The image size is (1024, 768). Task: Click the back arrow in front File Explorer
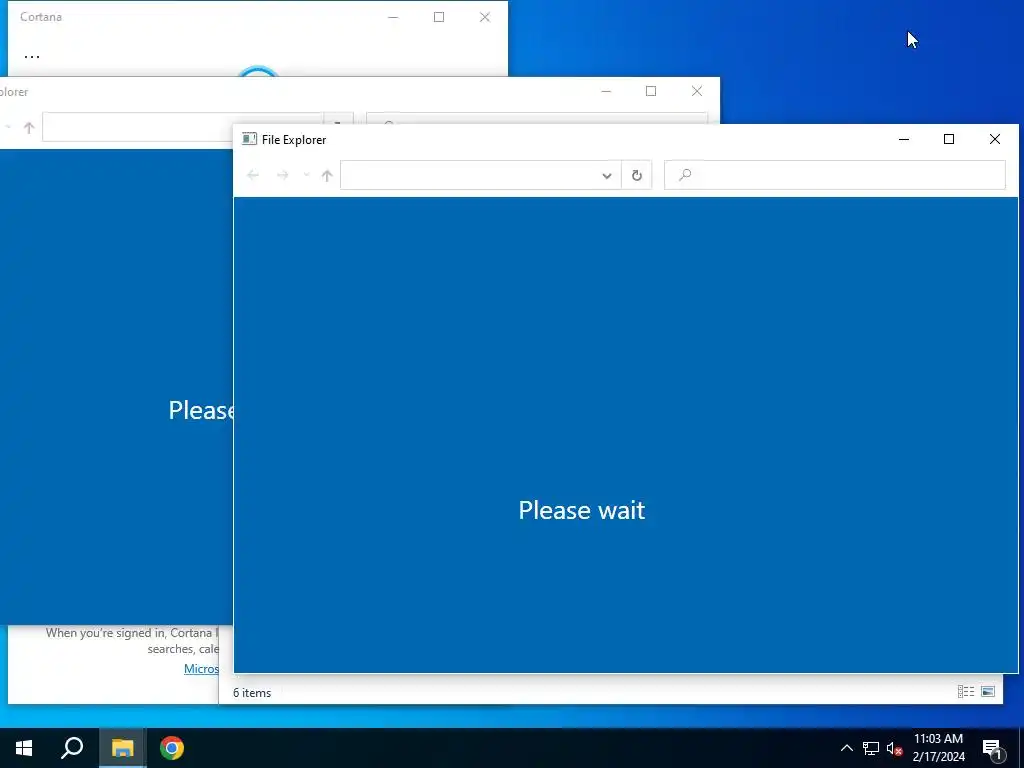pos(253,175)
